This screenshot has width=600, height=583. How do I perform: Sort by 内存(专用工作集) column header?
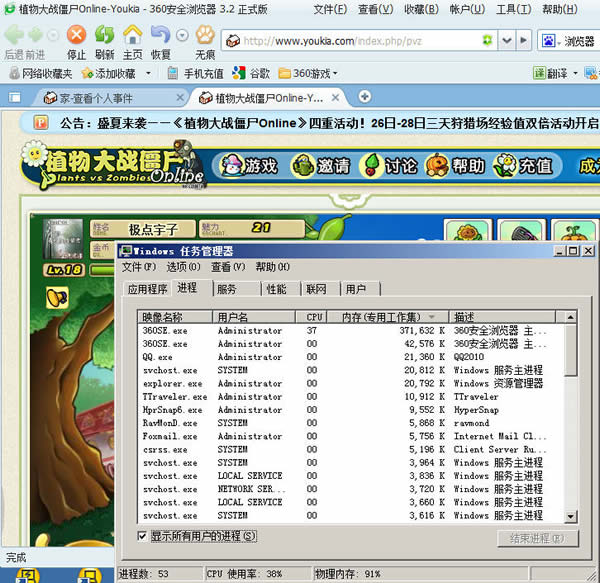point(388,317)
